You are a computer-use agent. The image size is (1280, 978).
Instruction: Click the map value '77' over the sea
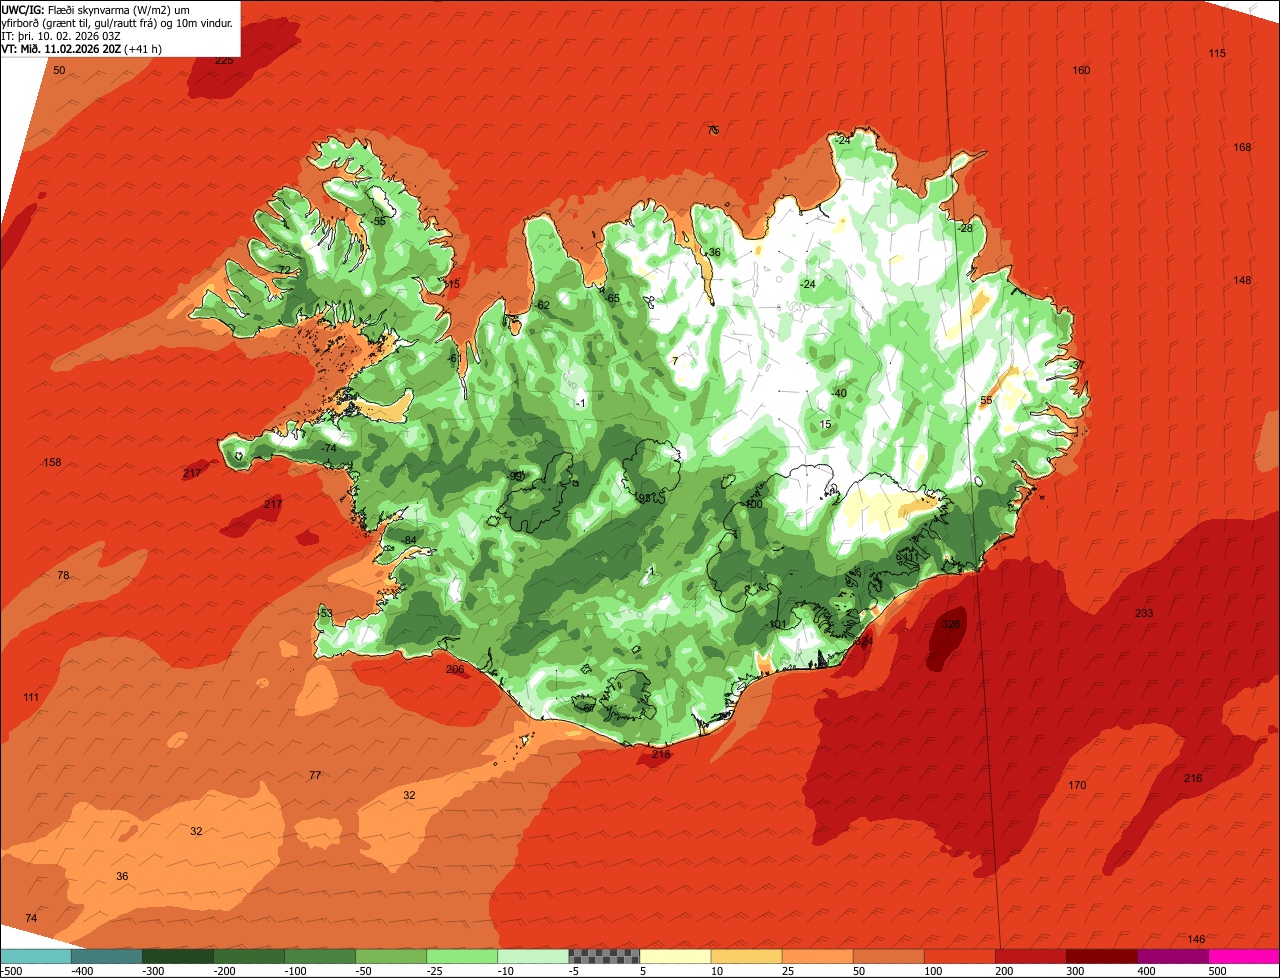point(315,775)
